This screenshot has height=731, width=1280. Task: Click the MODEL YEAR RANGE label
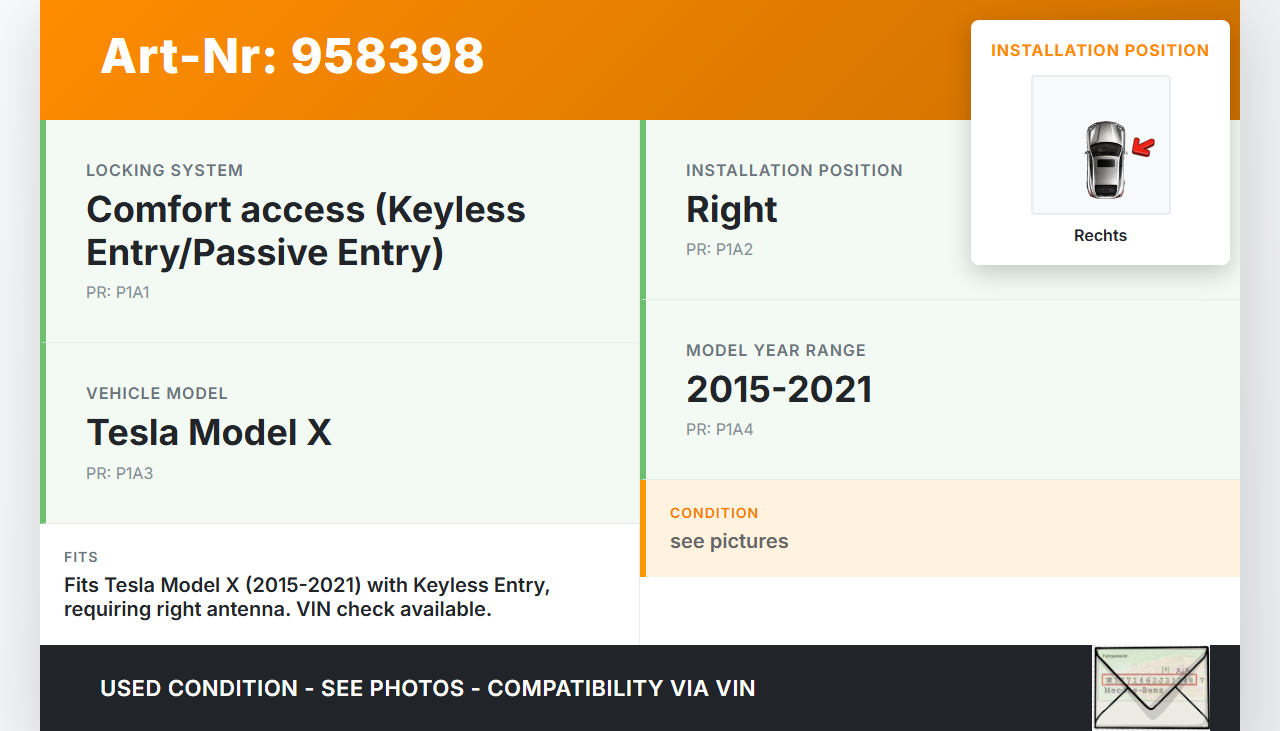(x=776, y=350)
